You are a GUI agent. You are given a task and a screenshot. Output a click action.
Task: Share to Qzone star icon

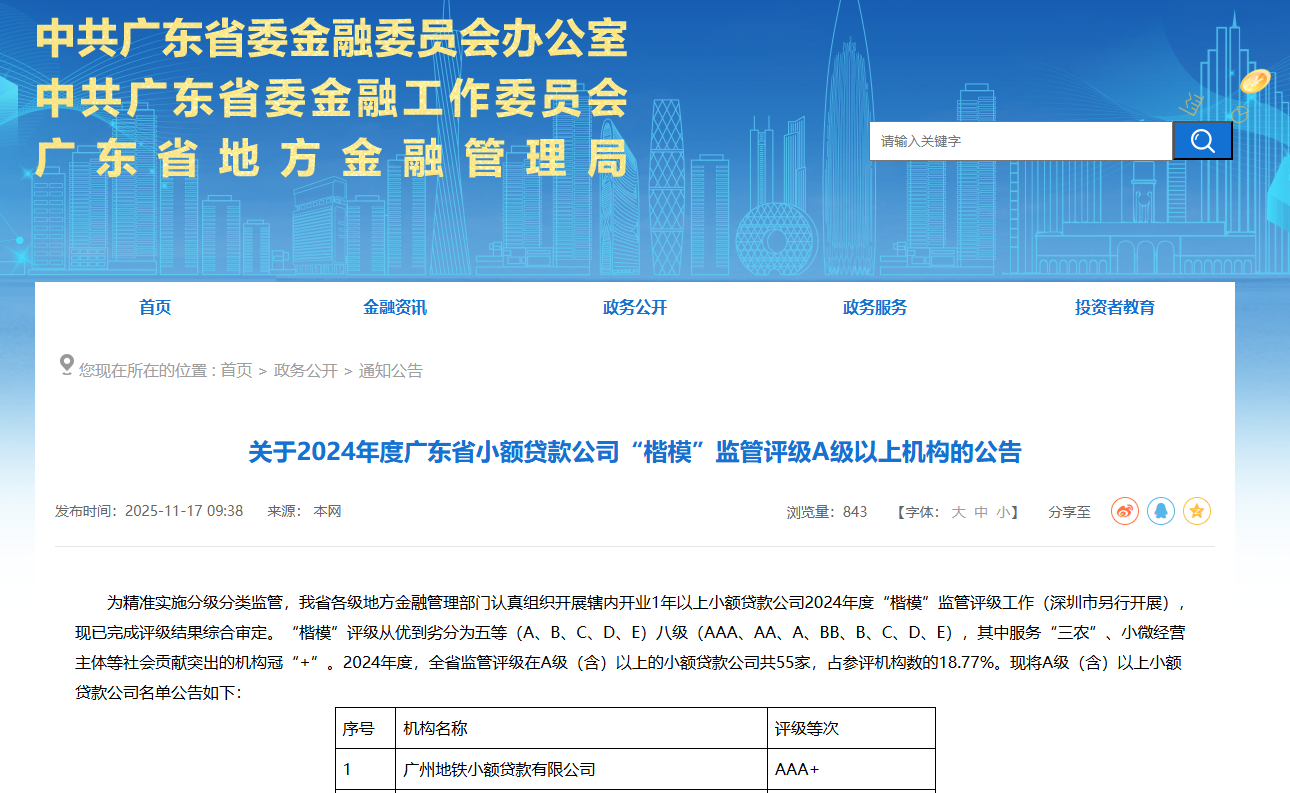(1197, 512)
